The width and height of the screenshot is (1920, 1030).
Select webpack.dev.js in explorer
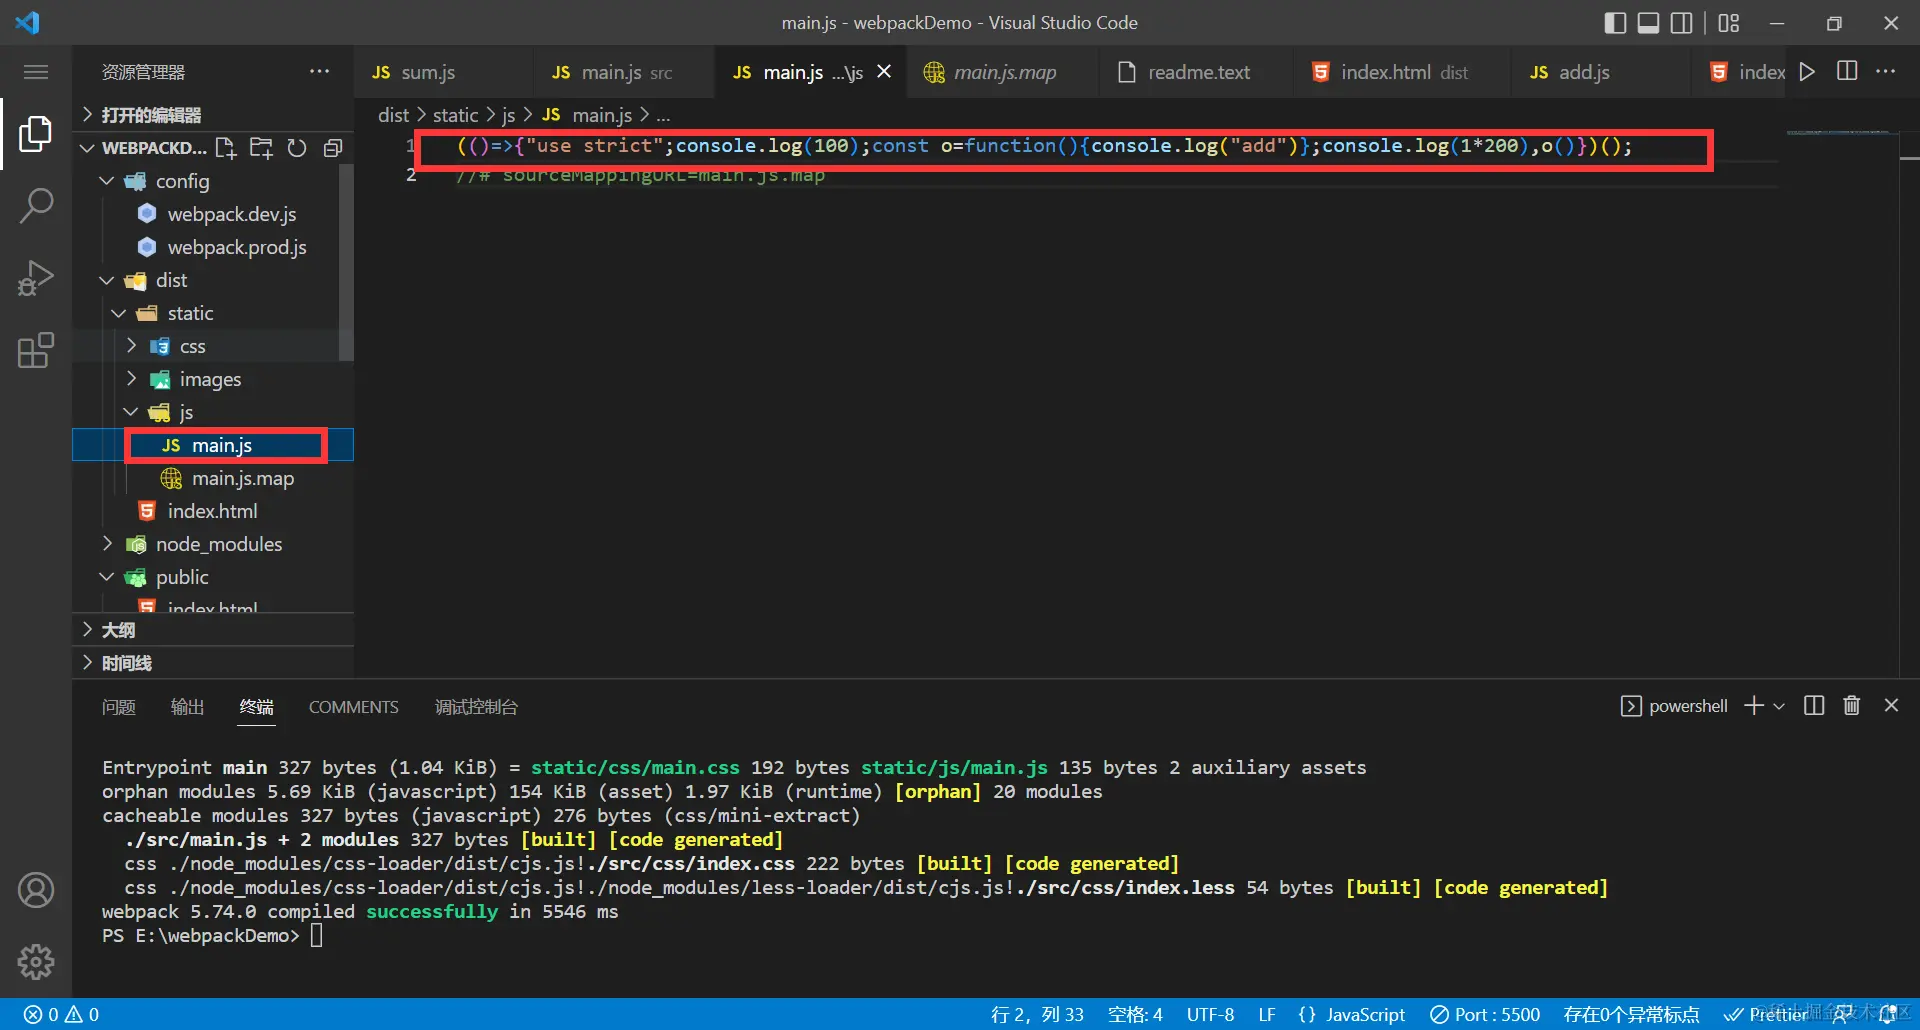tap(232, 214)
